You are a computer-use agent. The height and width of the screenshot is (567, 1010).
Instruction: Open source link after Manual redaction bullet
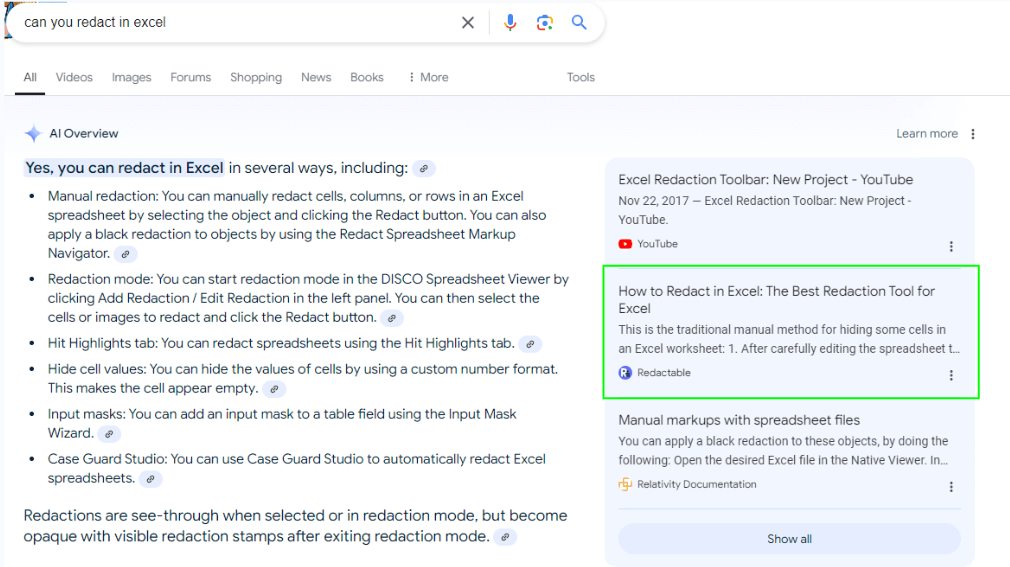point(126,254)
